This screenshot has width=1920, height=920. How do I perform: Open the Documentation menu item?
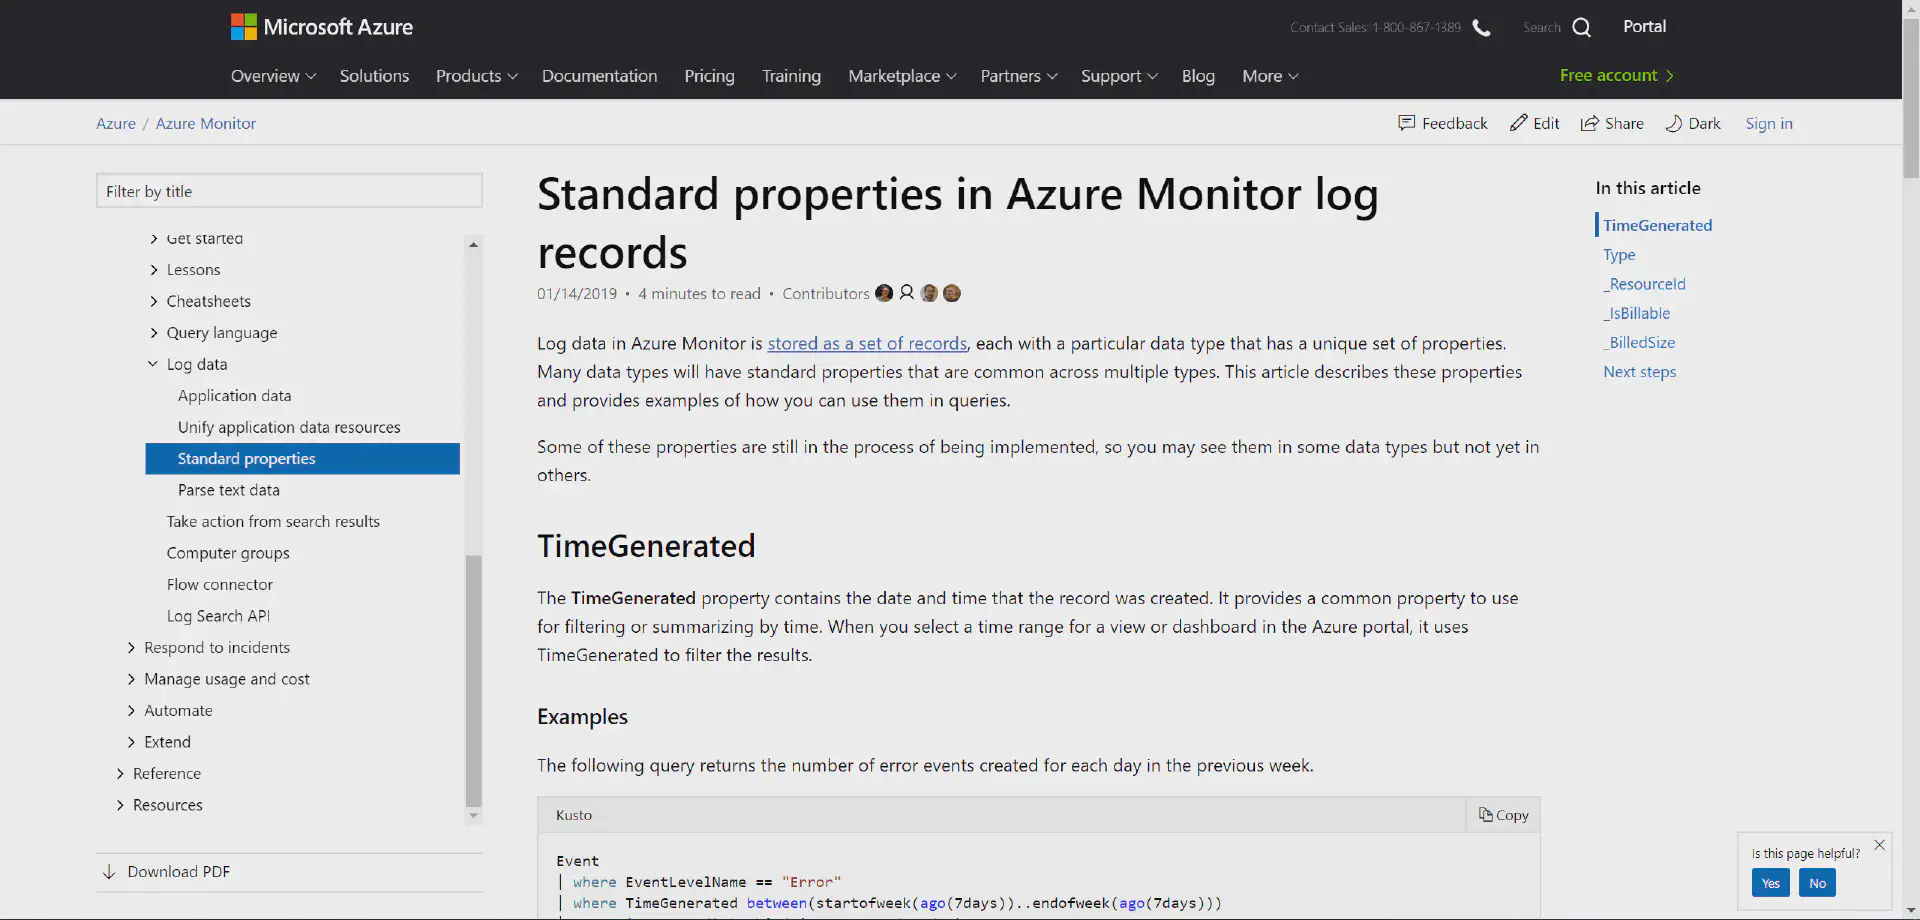click(x=599, y=76)
